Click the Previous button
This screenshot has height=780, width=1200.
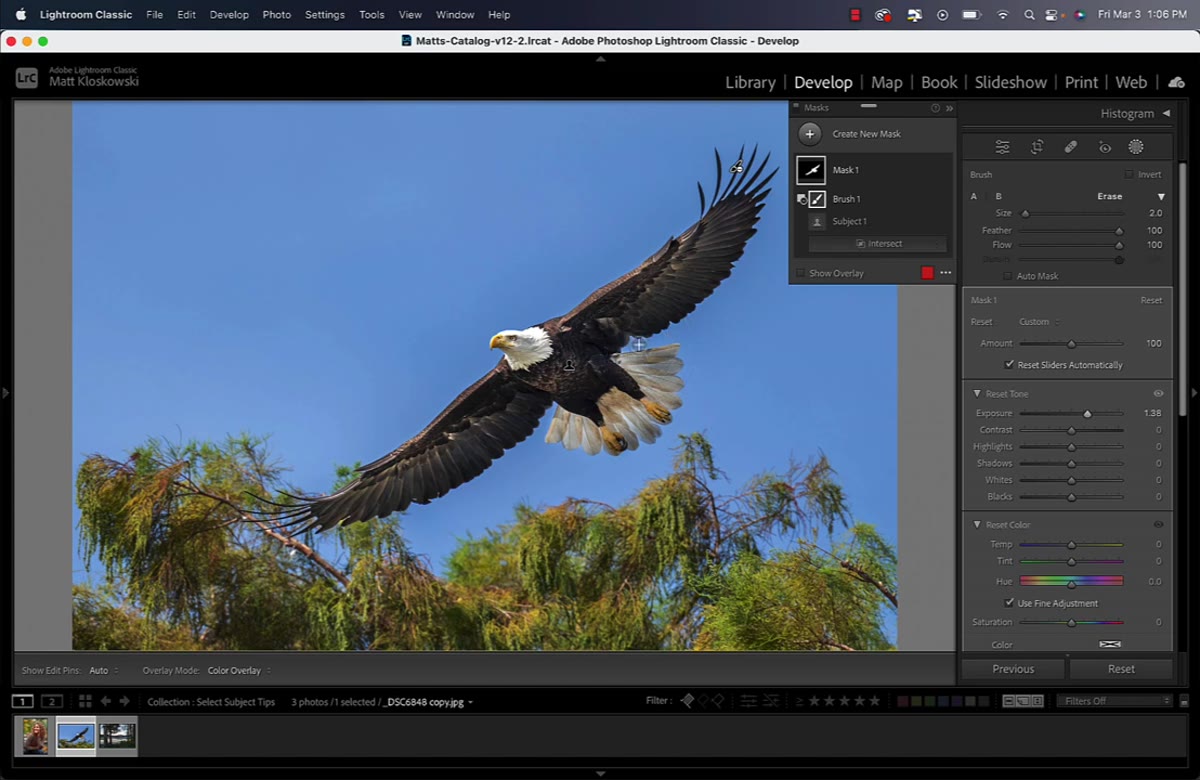[x=1013, y=669]
